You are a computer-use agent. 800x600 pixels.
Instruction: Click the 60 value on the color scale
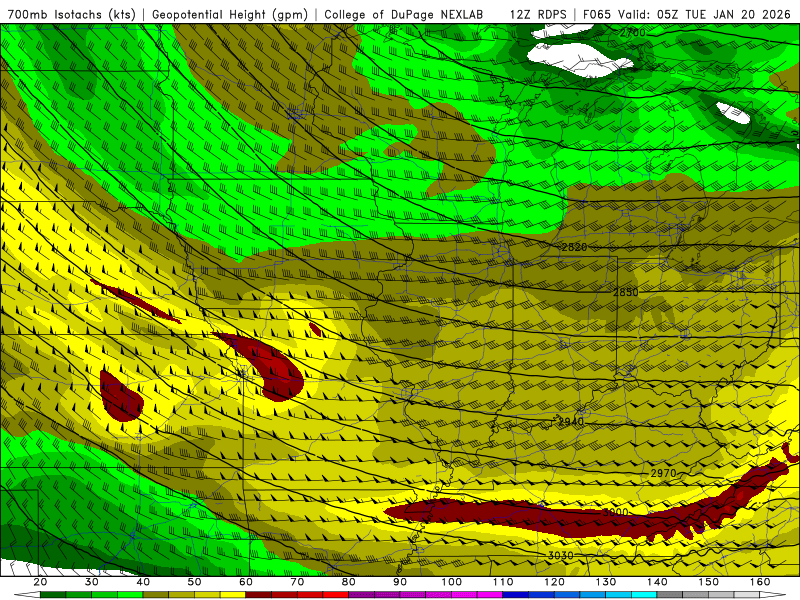pos(246,582)
